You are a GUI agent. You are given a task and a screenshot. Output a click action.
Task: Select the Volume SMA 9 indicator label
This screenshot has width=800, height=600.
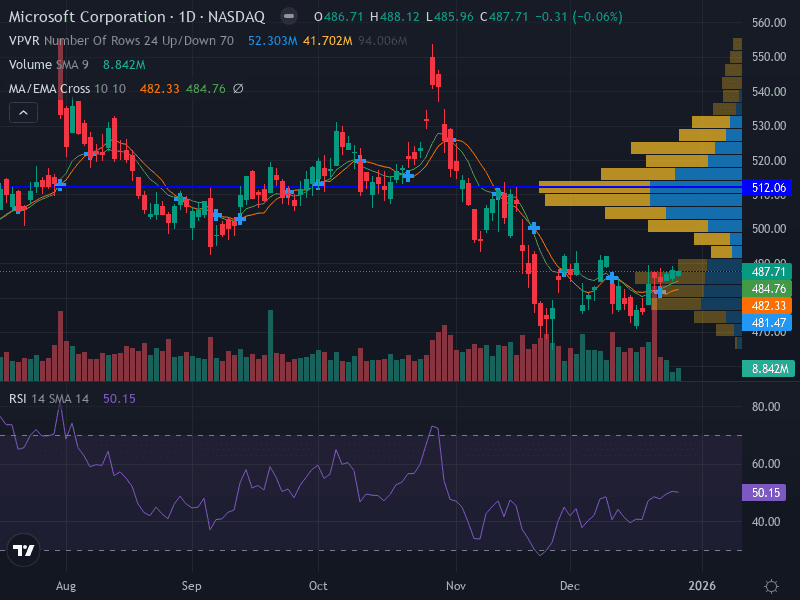48,65
